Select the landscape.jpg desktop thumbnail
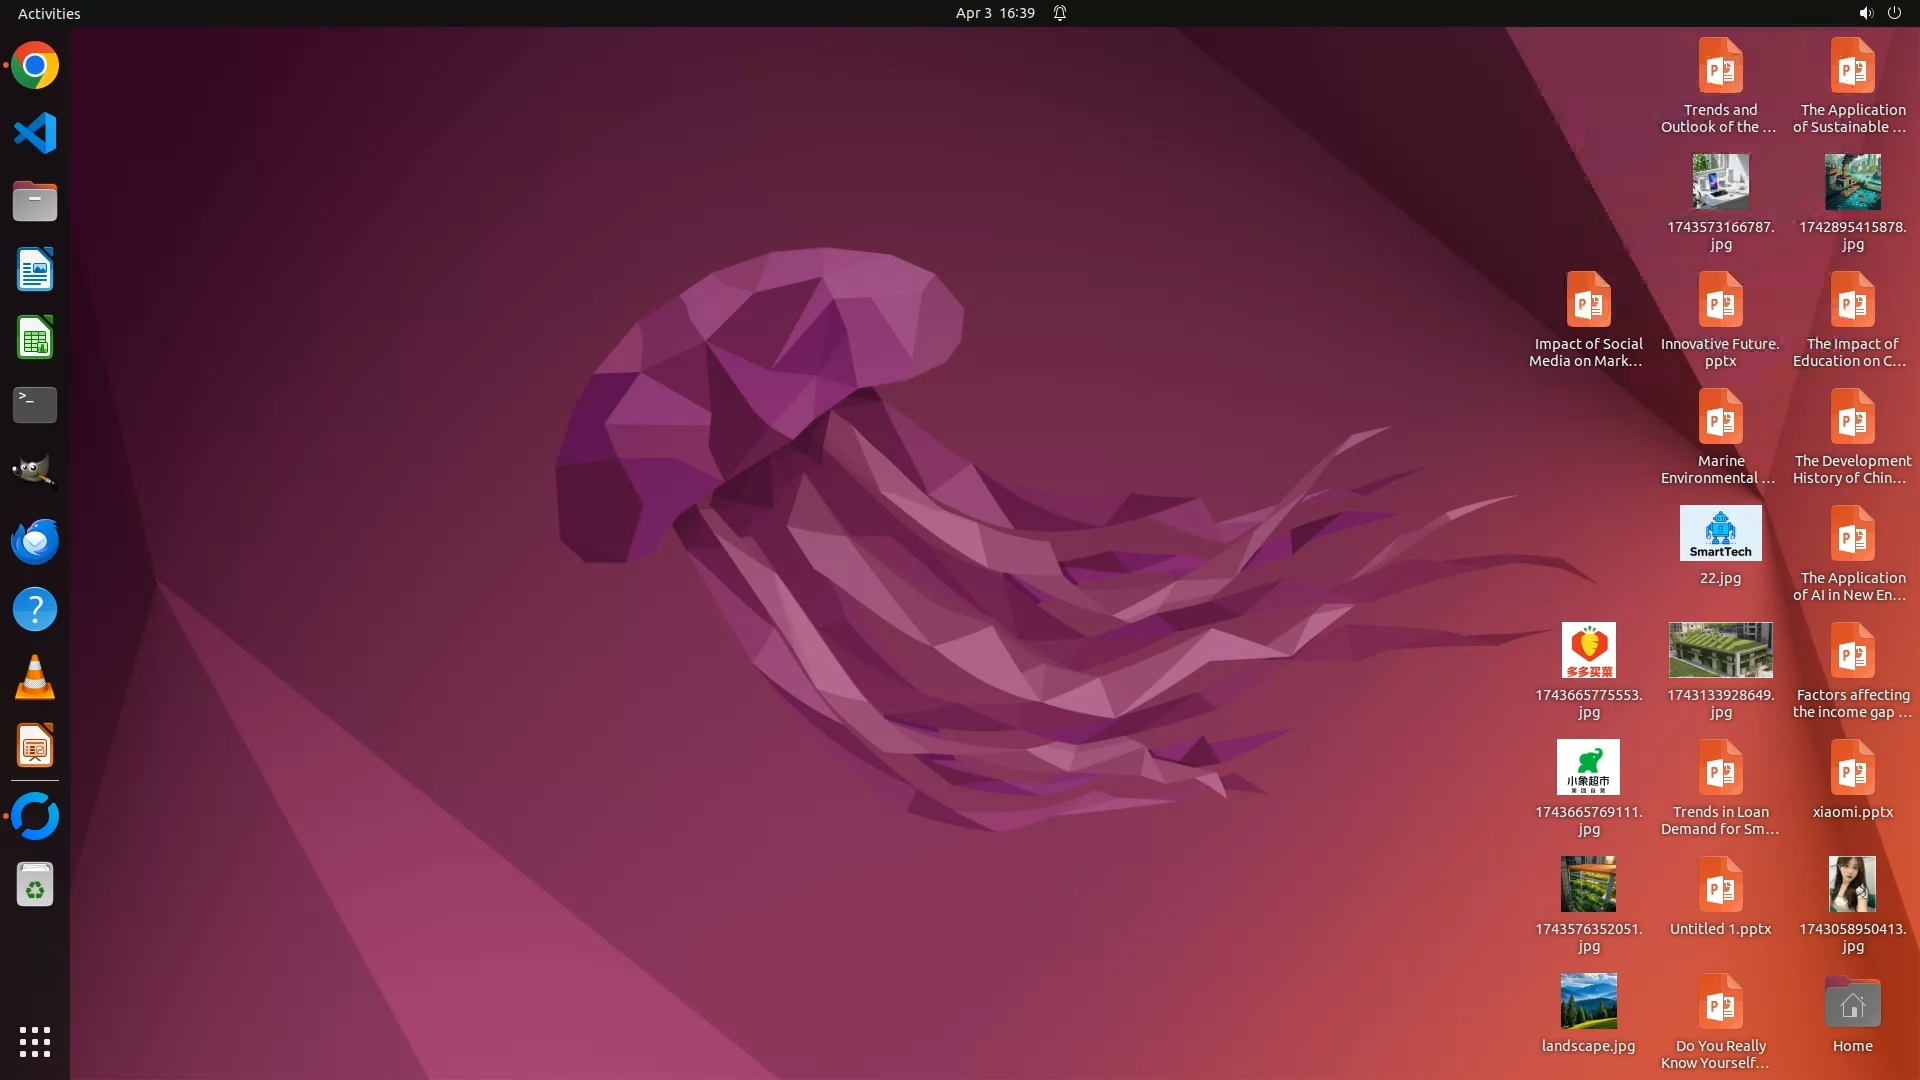Viewport: 1920px width, 1080px height. click(1588, 1002)
